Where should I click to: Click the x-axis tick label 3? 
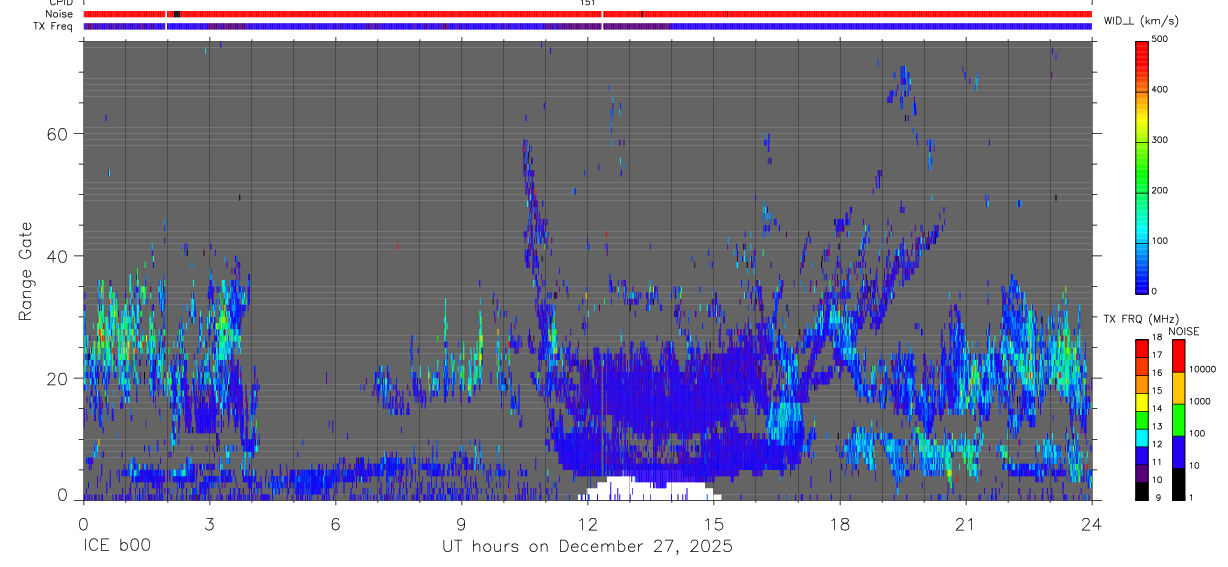(209, 523)
